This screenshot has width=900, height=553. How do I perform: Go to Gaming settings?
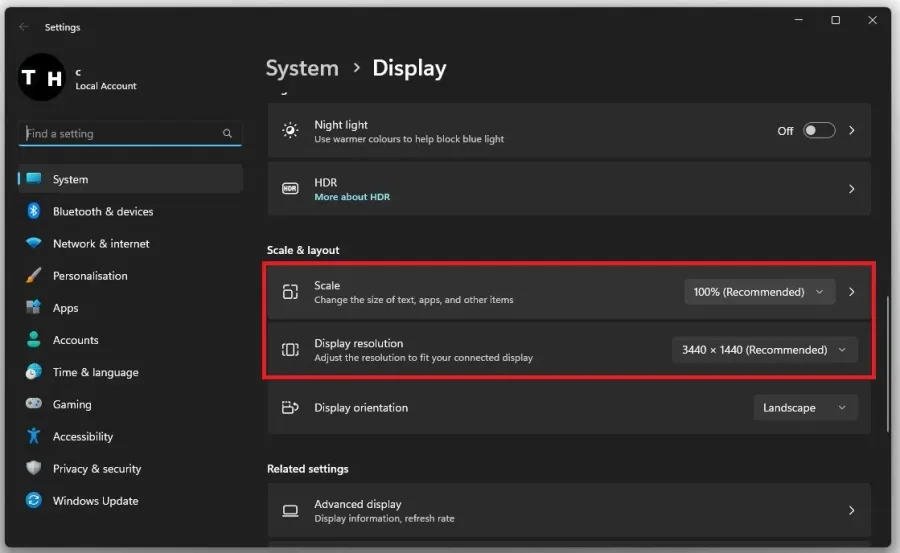click(130, 404)
